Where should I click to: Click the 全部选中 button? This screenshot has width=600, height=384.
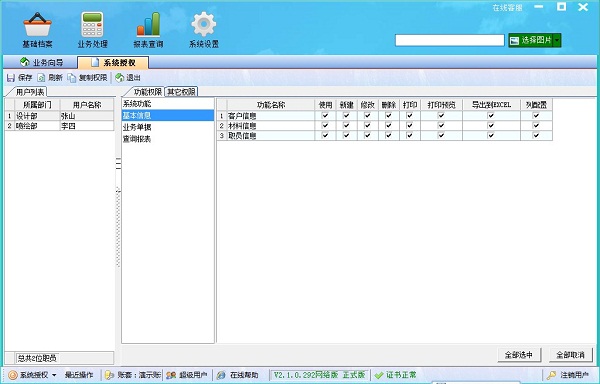coord(519,355)
